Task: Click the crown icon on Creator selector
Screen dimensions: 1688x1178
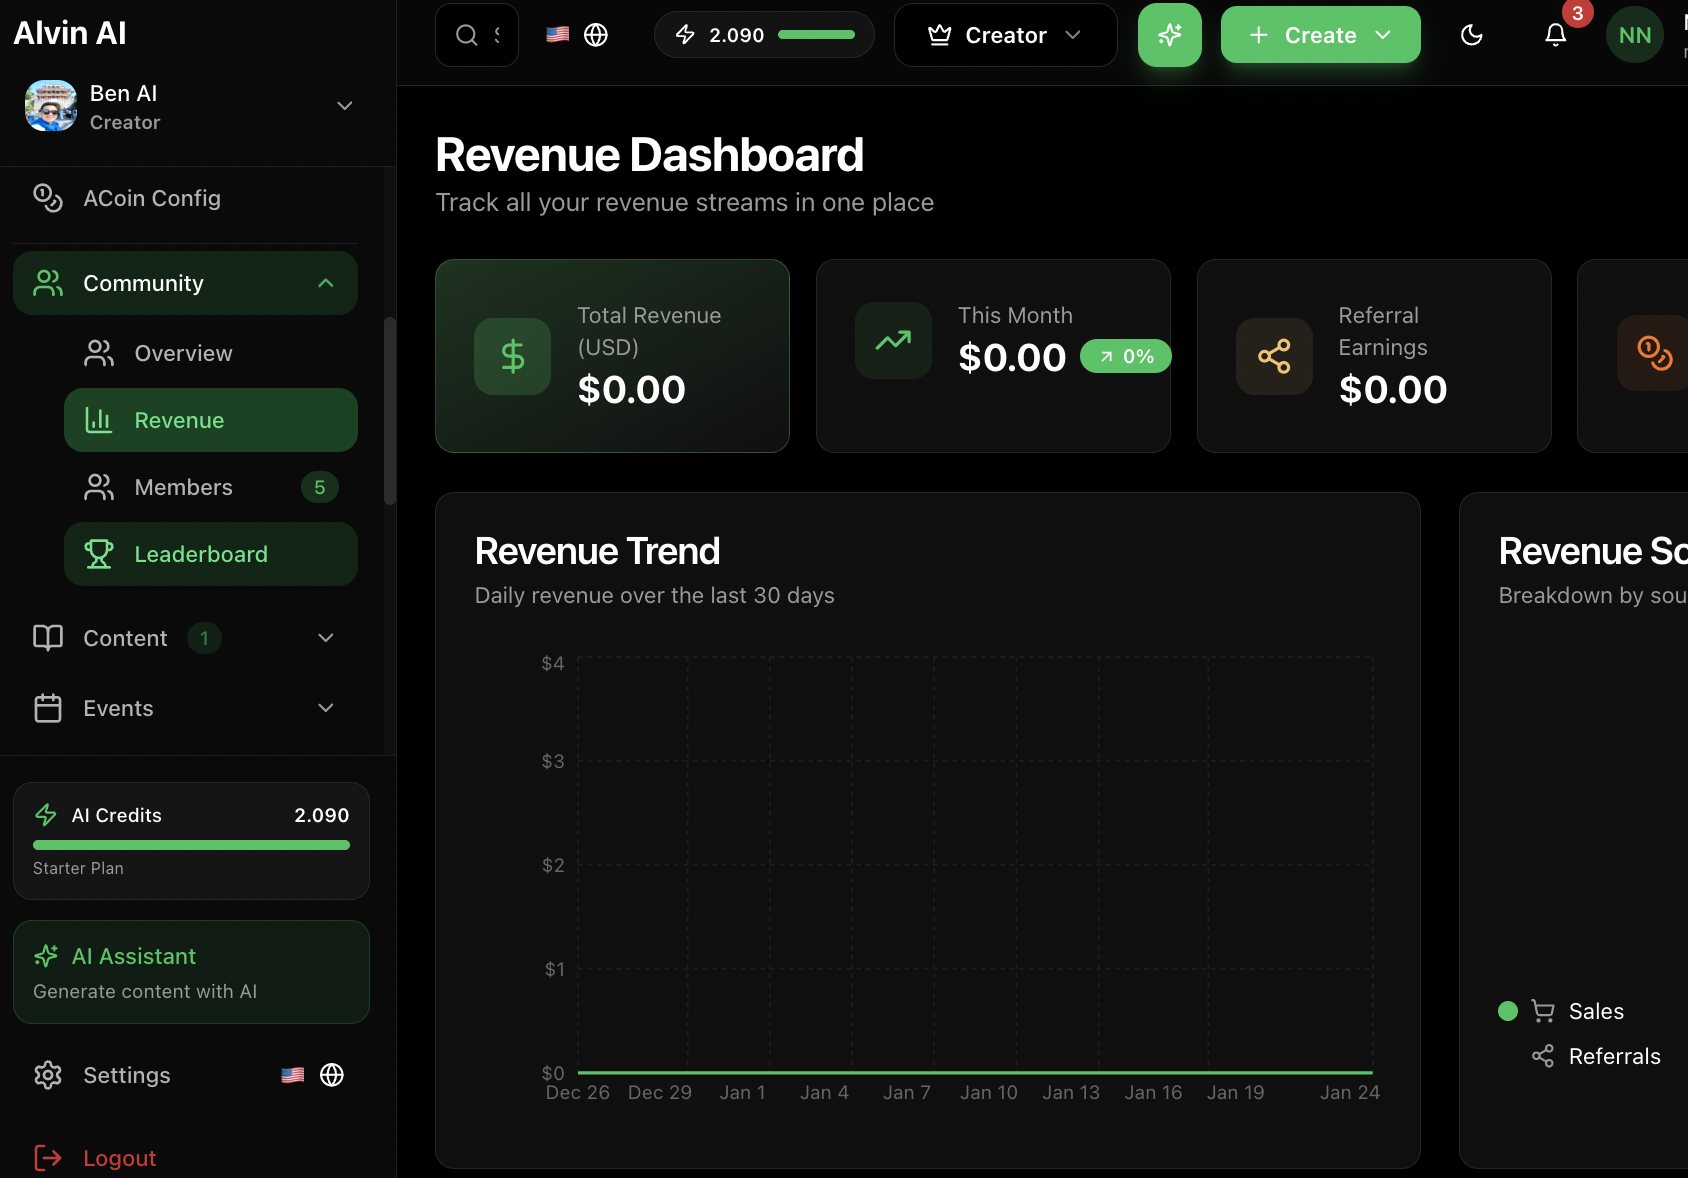Action: click(940, 35)
